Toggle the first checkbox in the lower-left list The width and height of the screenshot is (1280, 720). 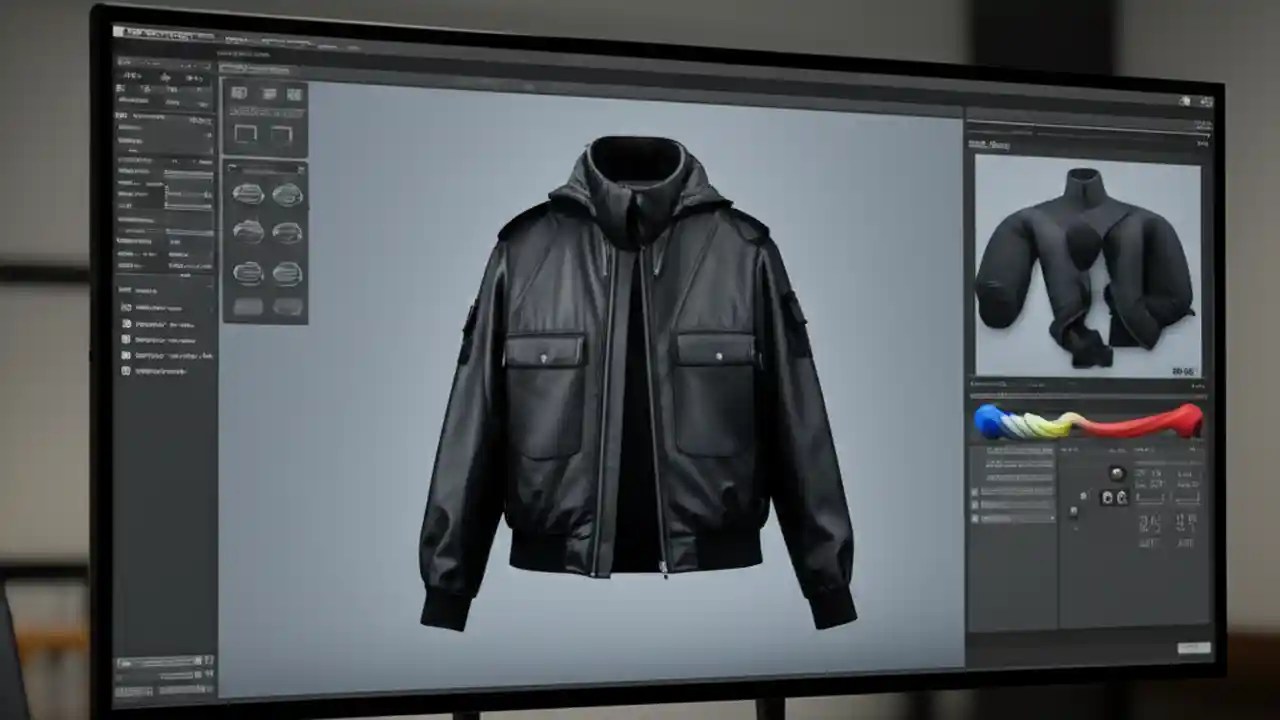click(x=127, y=305)
